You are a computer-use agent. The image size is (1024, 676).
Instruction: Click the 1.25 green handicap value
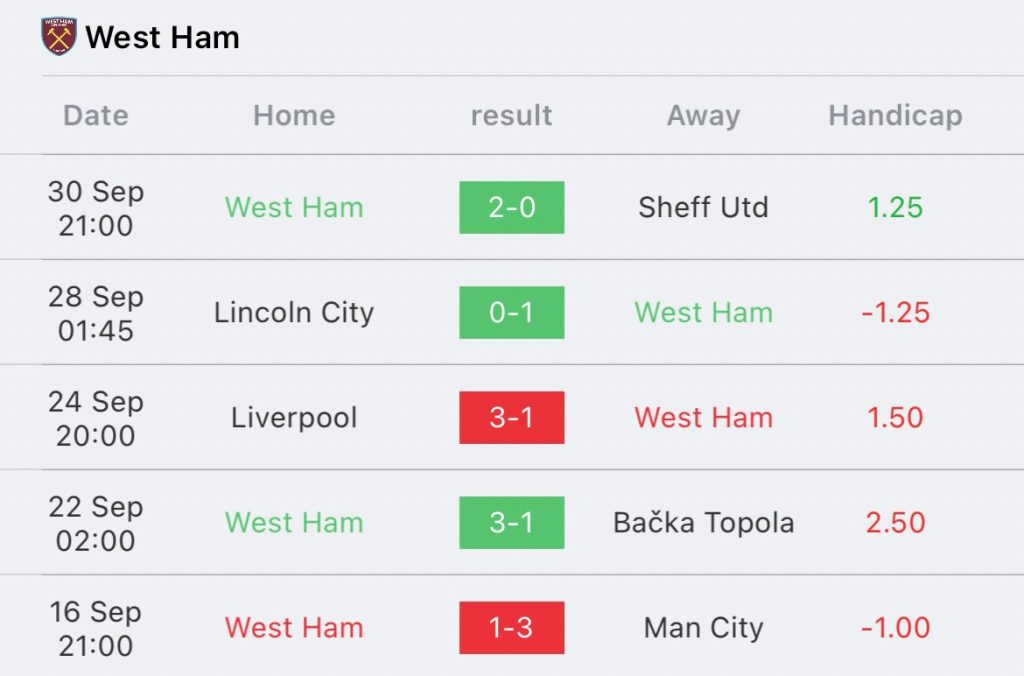point(895,207)
